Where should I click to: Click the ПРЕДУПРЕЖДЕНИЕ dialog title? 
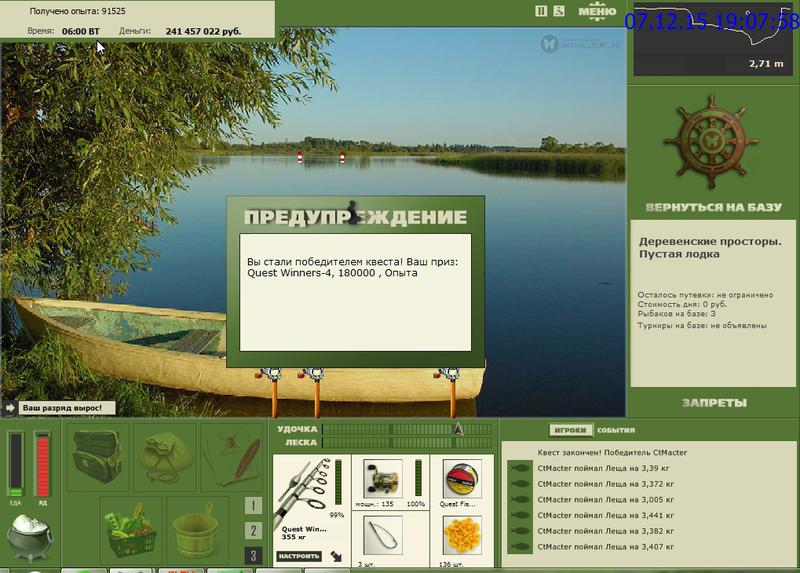pyautogui.click(x=355, y=217)
